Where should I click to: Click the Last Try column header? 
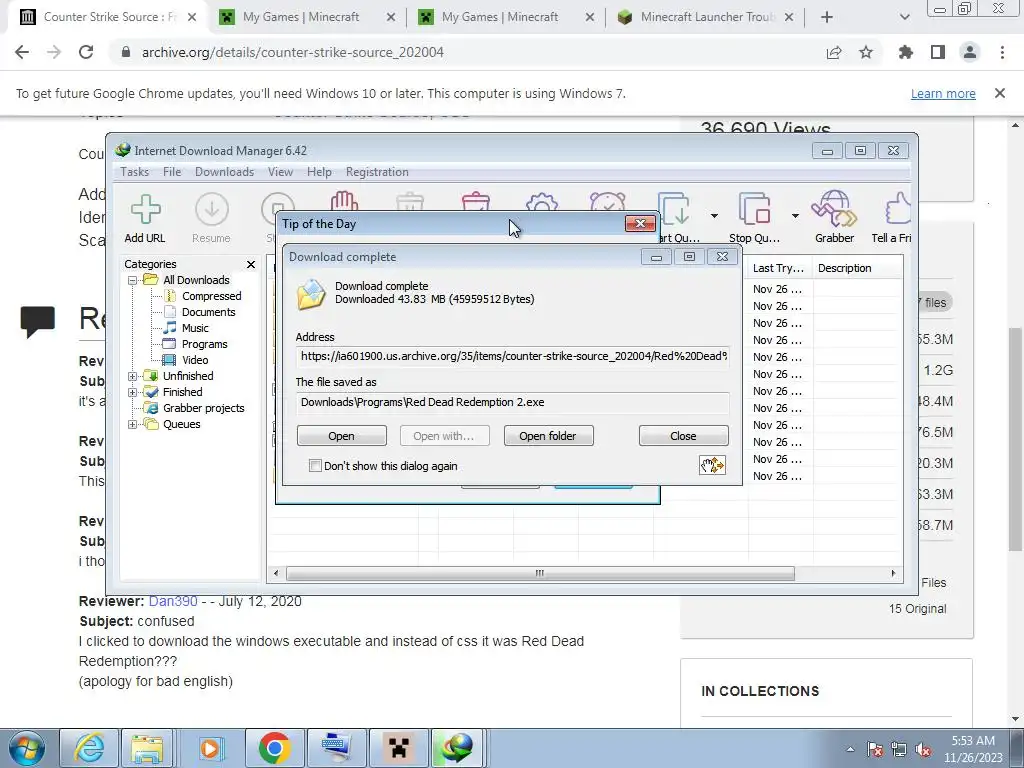click(x=778, y=268)
